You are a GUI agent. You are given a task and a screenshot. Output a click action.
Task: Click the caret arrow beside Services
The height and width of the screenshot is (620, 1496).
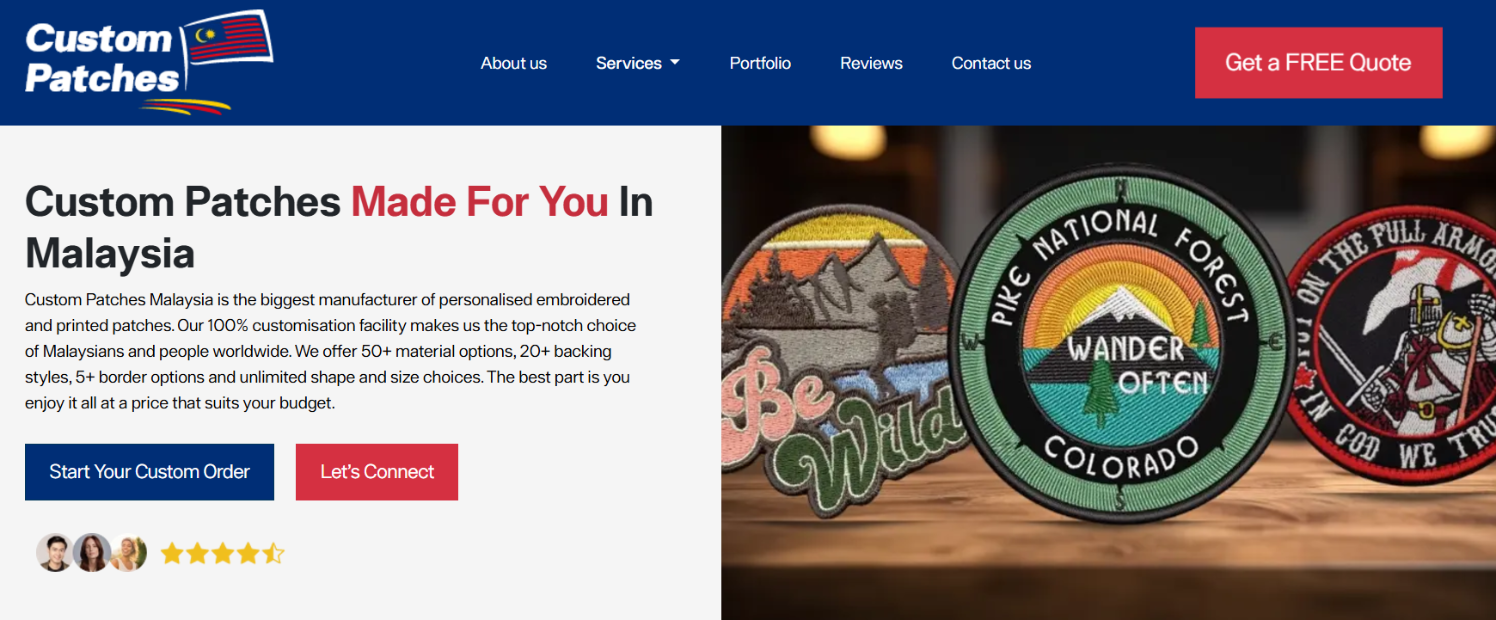[675, 63]
